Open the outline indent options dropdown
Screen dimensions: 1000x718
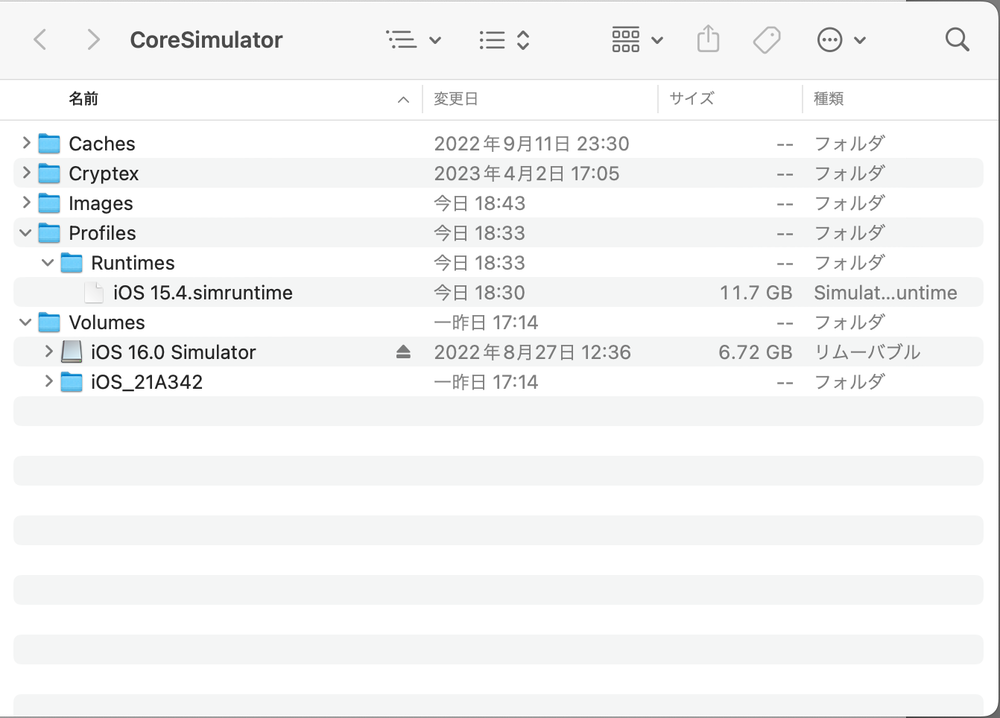click(x=413, y=40)
